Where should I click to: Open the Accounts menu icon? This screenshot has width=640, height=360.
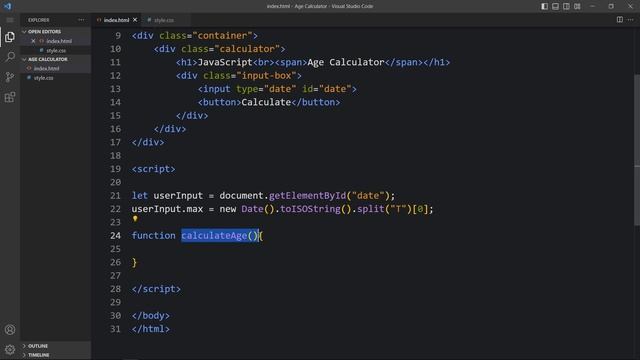[x=10, y=329]
